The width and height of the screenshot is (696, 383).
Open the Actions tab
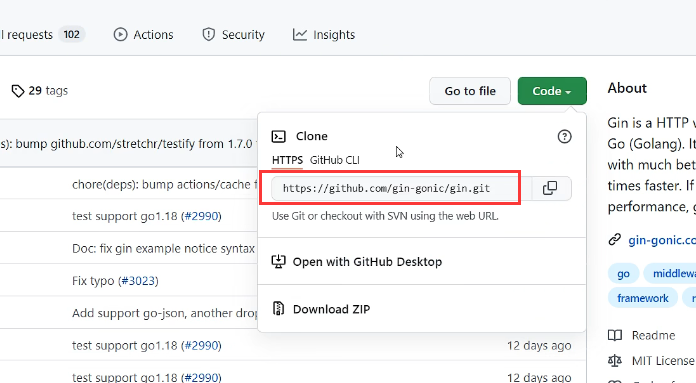[143, 35]
